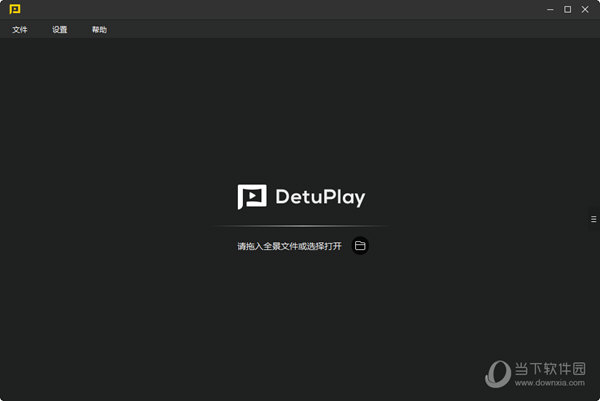Click the 请拖入全景文件或选择打开 prompt text
This screenshot has width=600, height=401.
coord(289,246)
